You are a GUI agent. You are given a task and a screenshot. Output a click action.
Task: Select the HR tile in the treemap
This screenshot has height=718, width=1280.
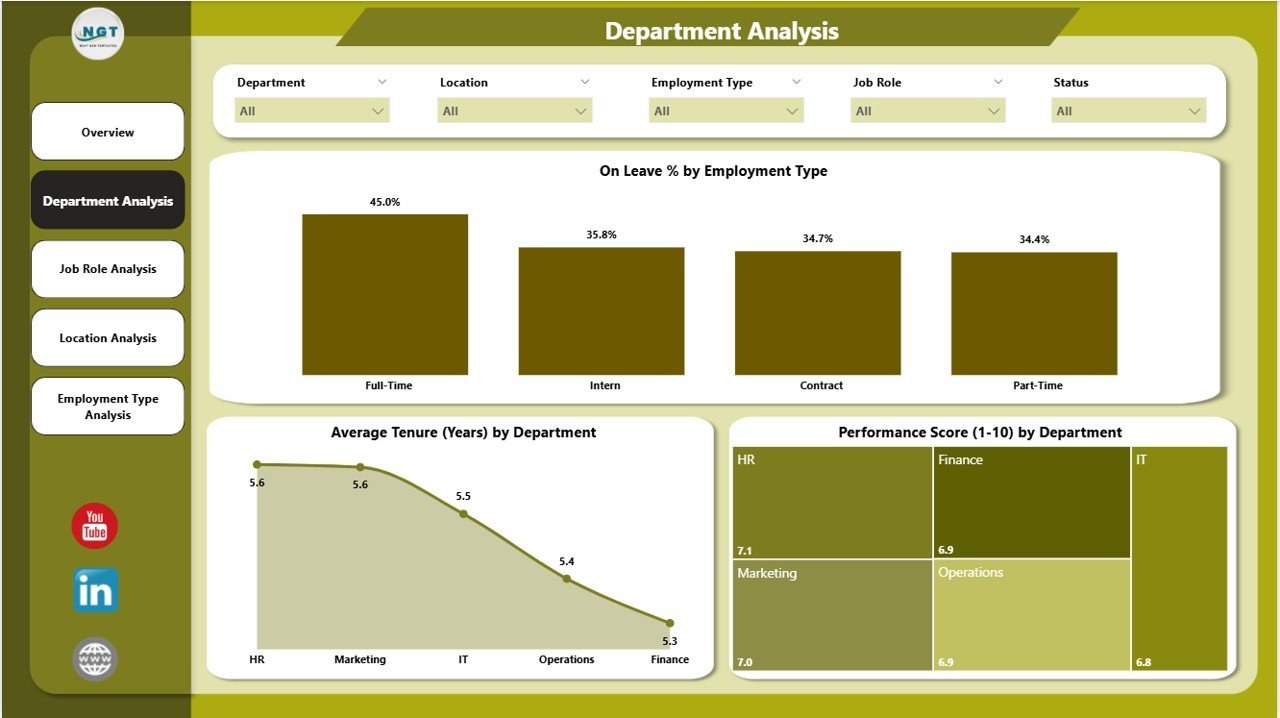point(831,501)
